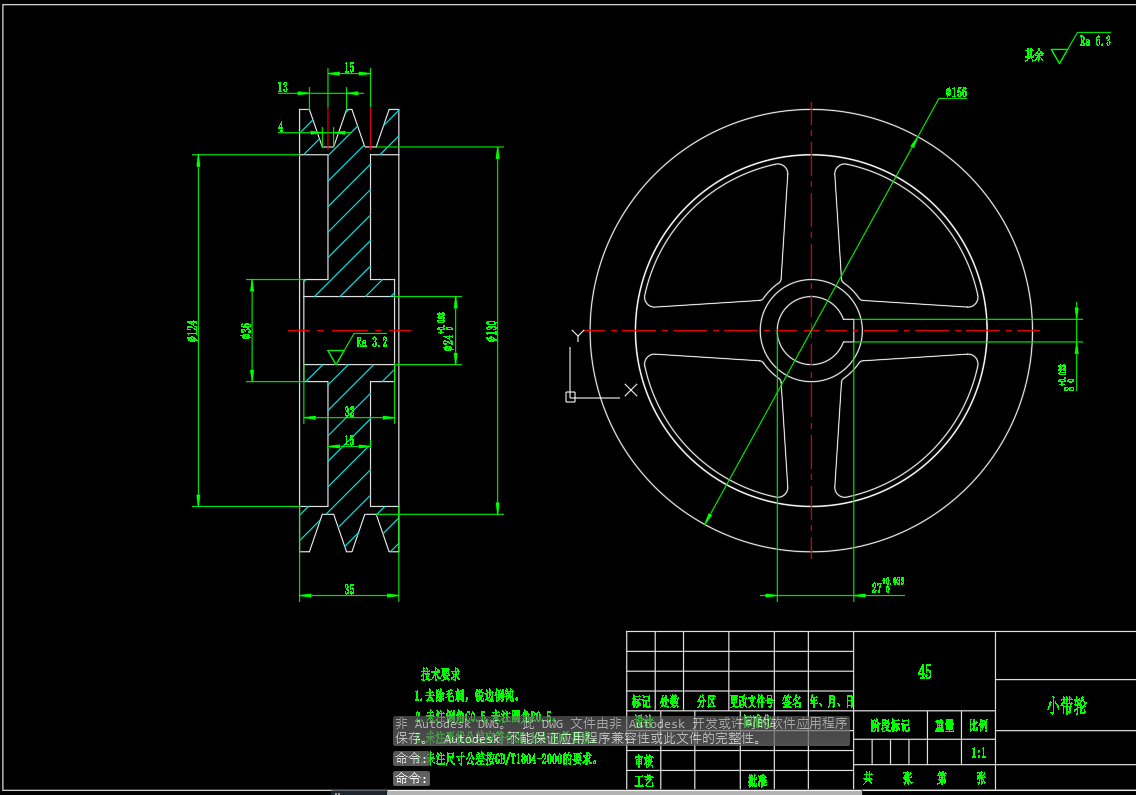Click the UCS Y axis label
This screenshot has width=1136, height=795.
coord(577,335)
